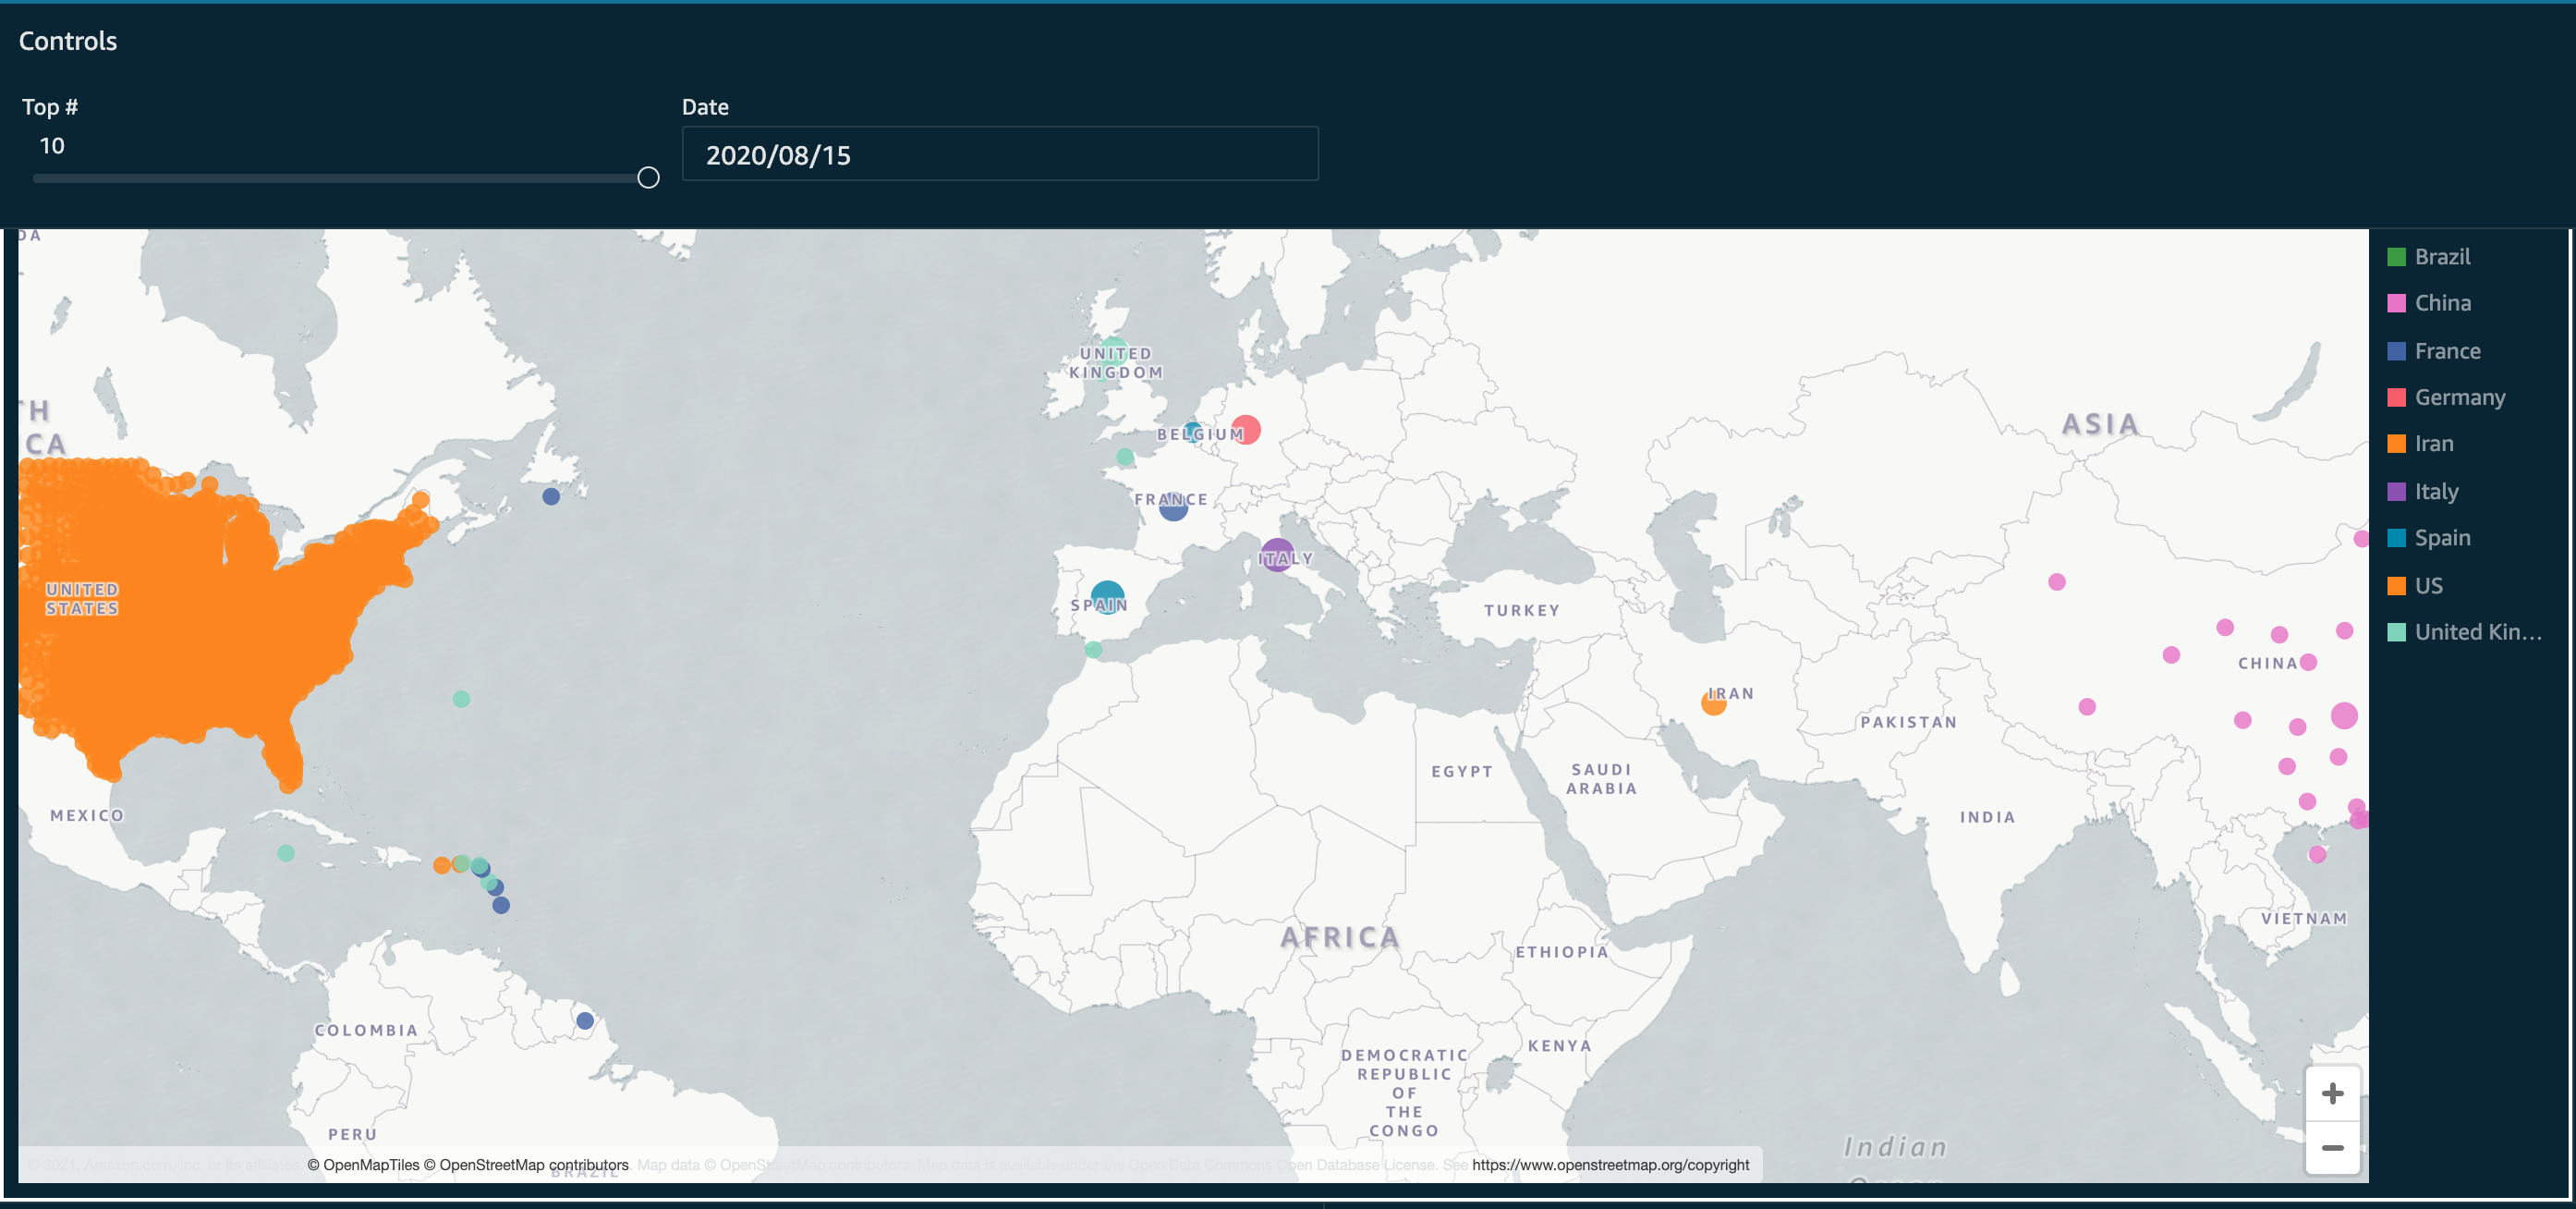Open the openstreetmap.org copyright link
Screen dimensions: 2576x1209
coord(1610,1165)
